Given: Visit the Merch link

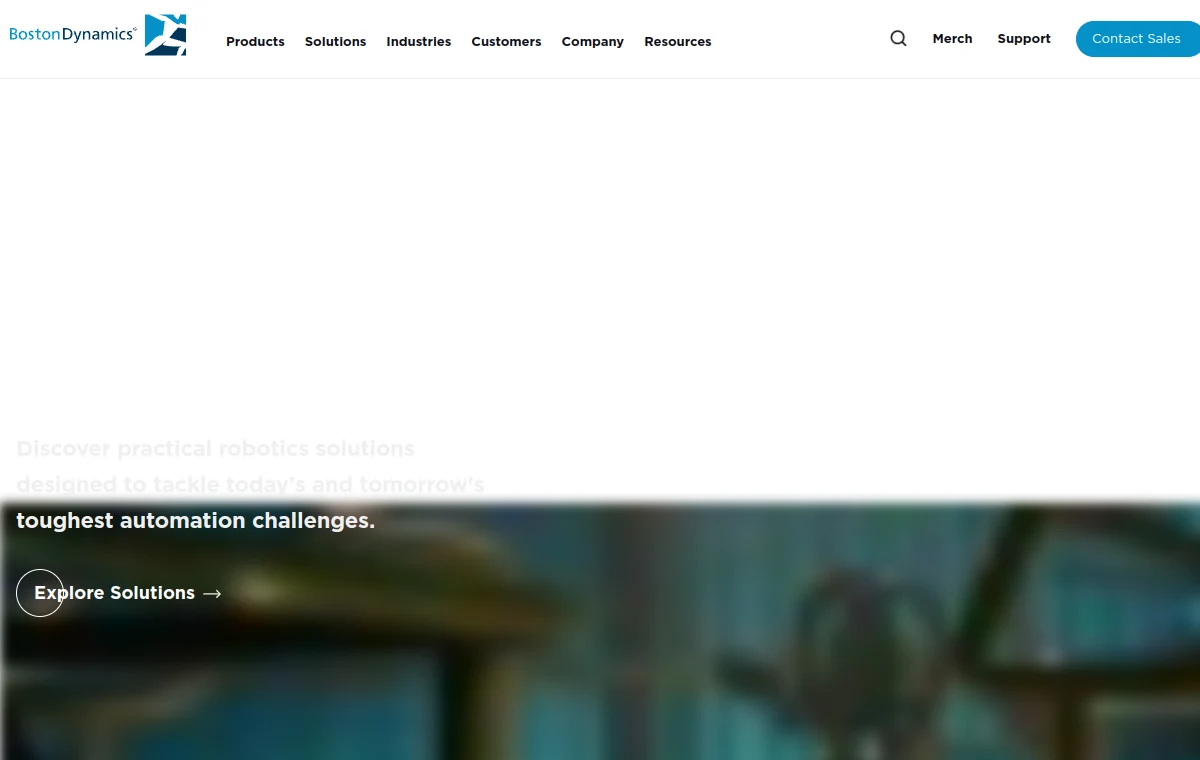Looking at the screenshot, I should point(952,39).
